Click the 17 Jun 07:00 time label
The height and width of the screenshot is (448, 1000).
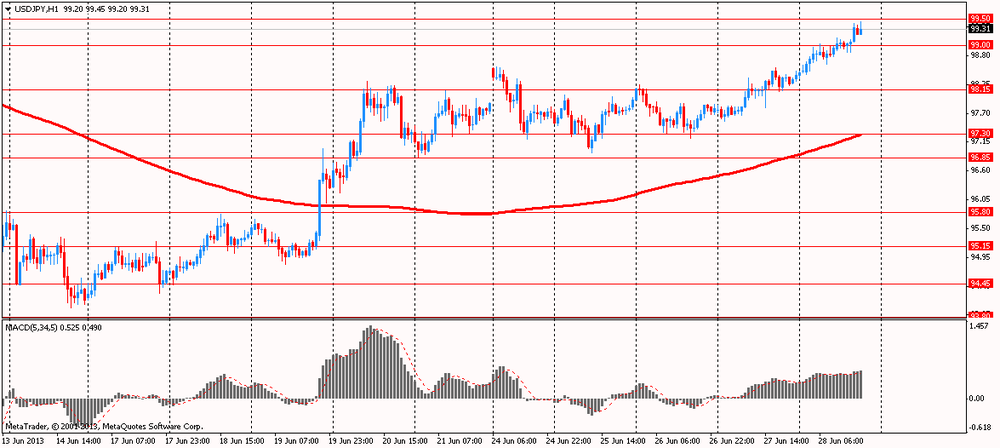(135, 440)
